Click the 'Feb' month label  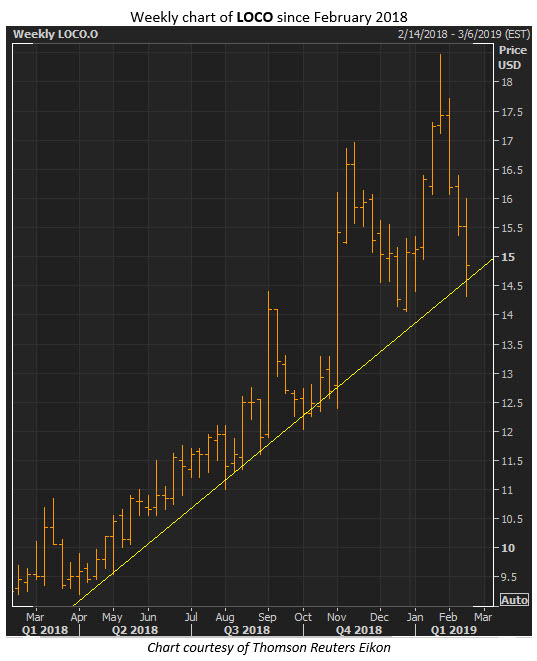(x=448, y=617)
